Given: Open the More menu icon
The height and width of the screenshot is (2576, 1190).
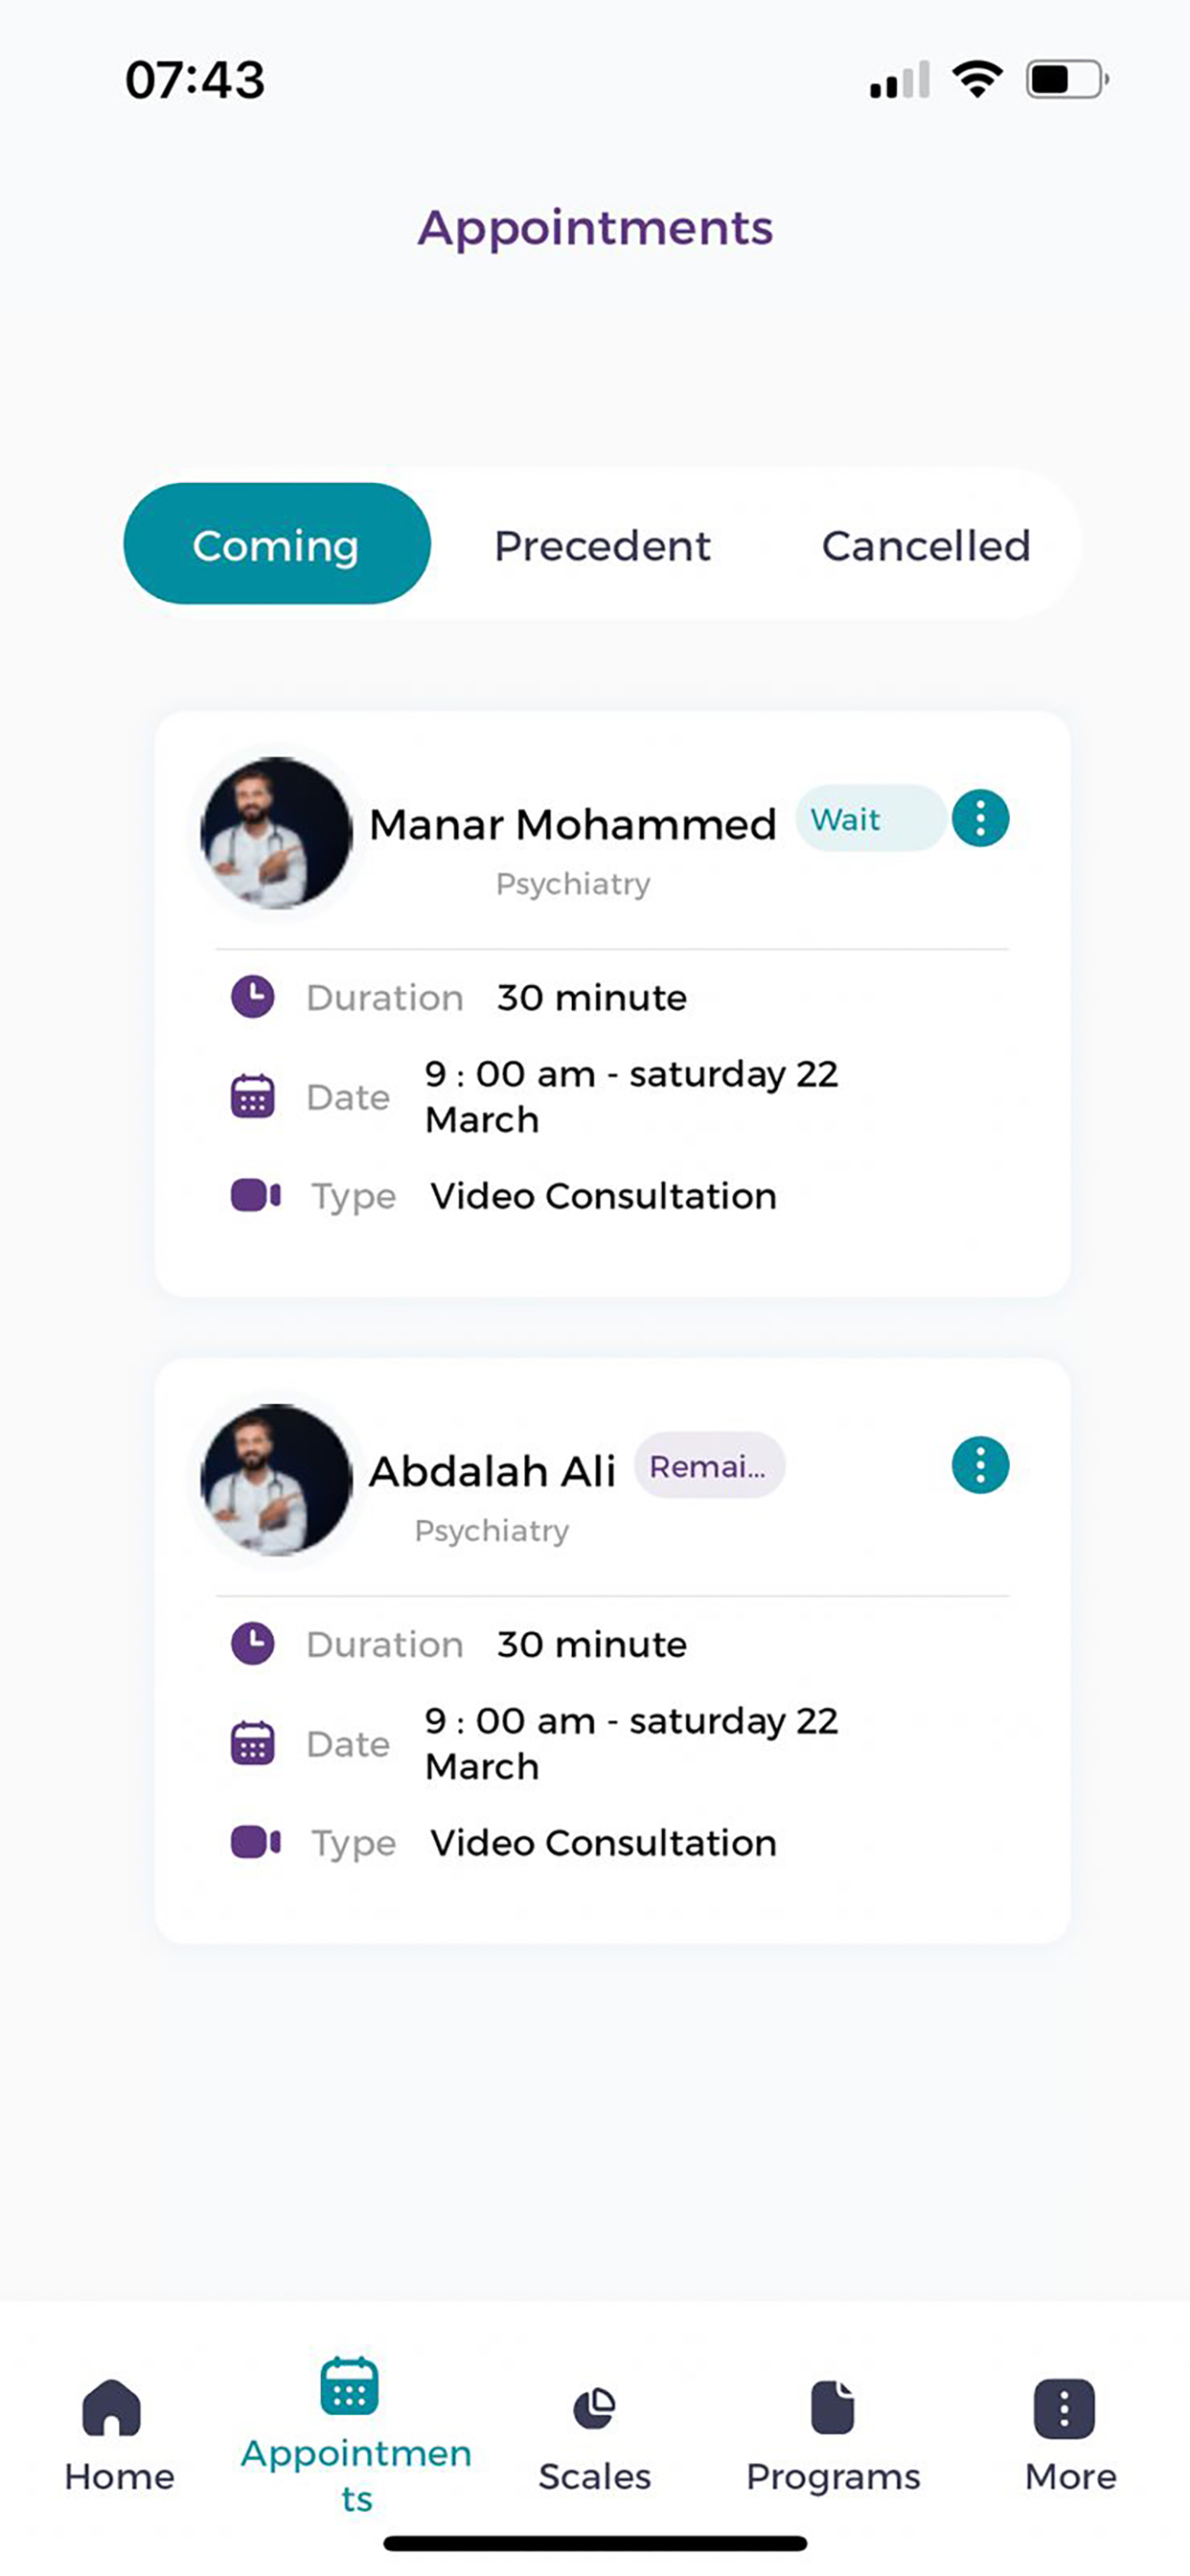Looking at the screenshot, I should pyautogui.click(x=1064, y=2408).
